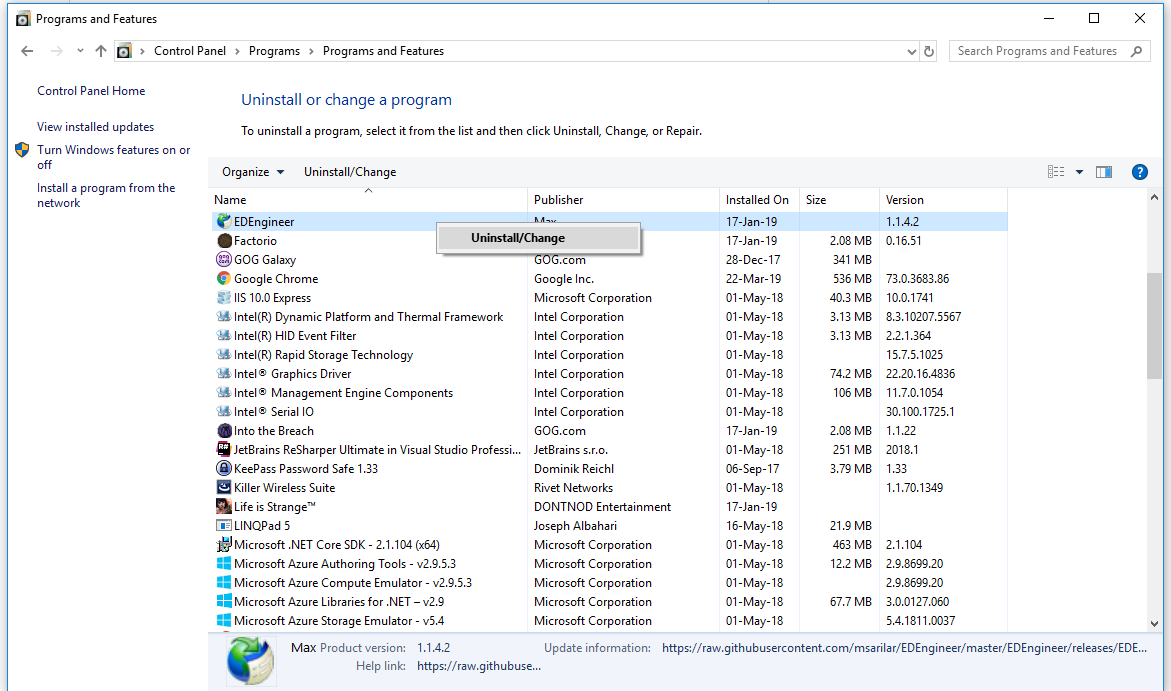Sort by the Version column header
Screen dimensions: 1171x691
click(943, 199)
